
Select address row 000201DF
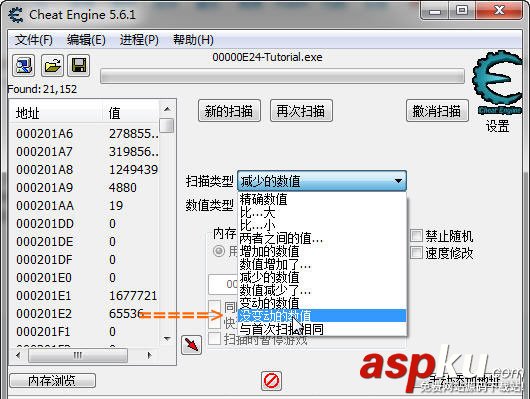click(85, 259)
